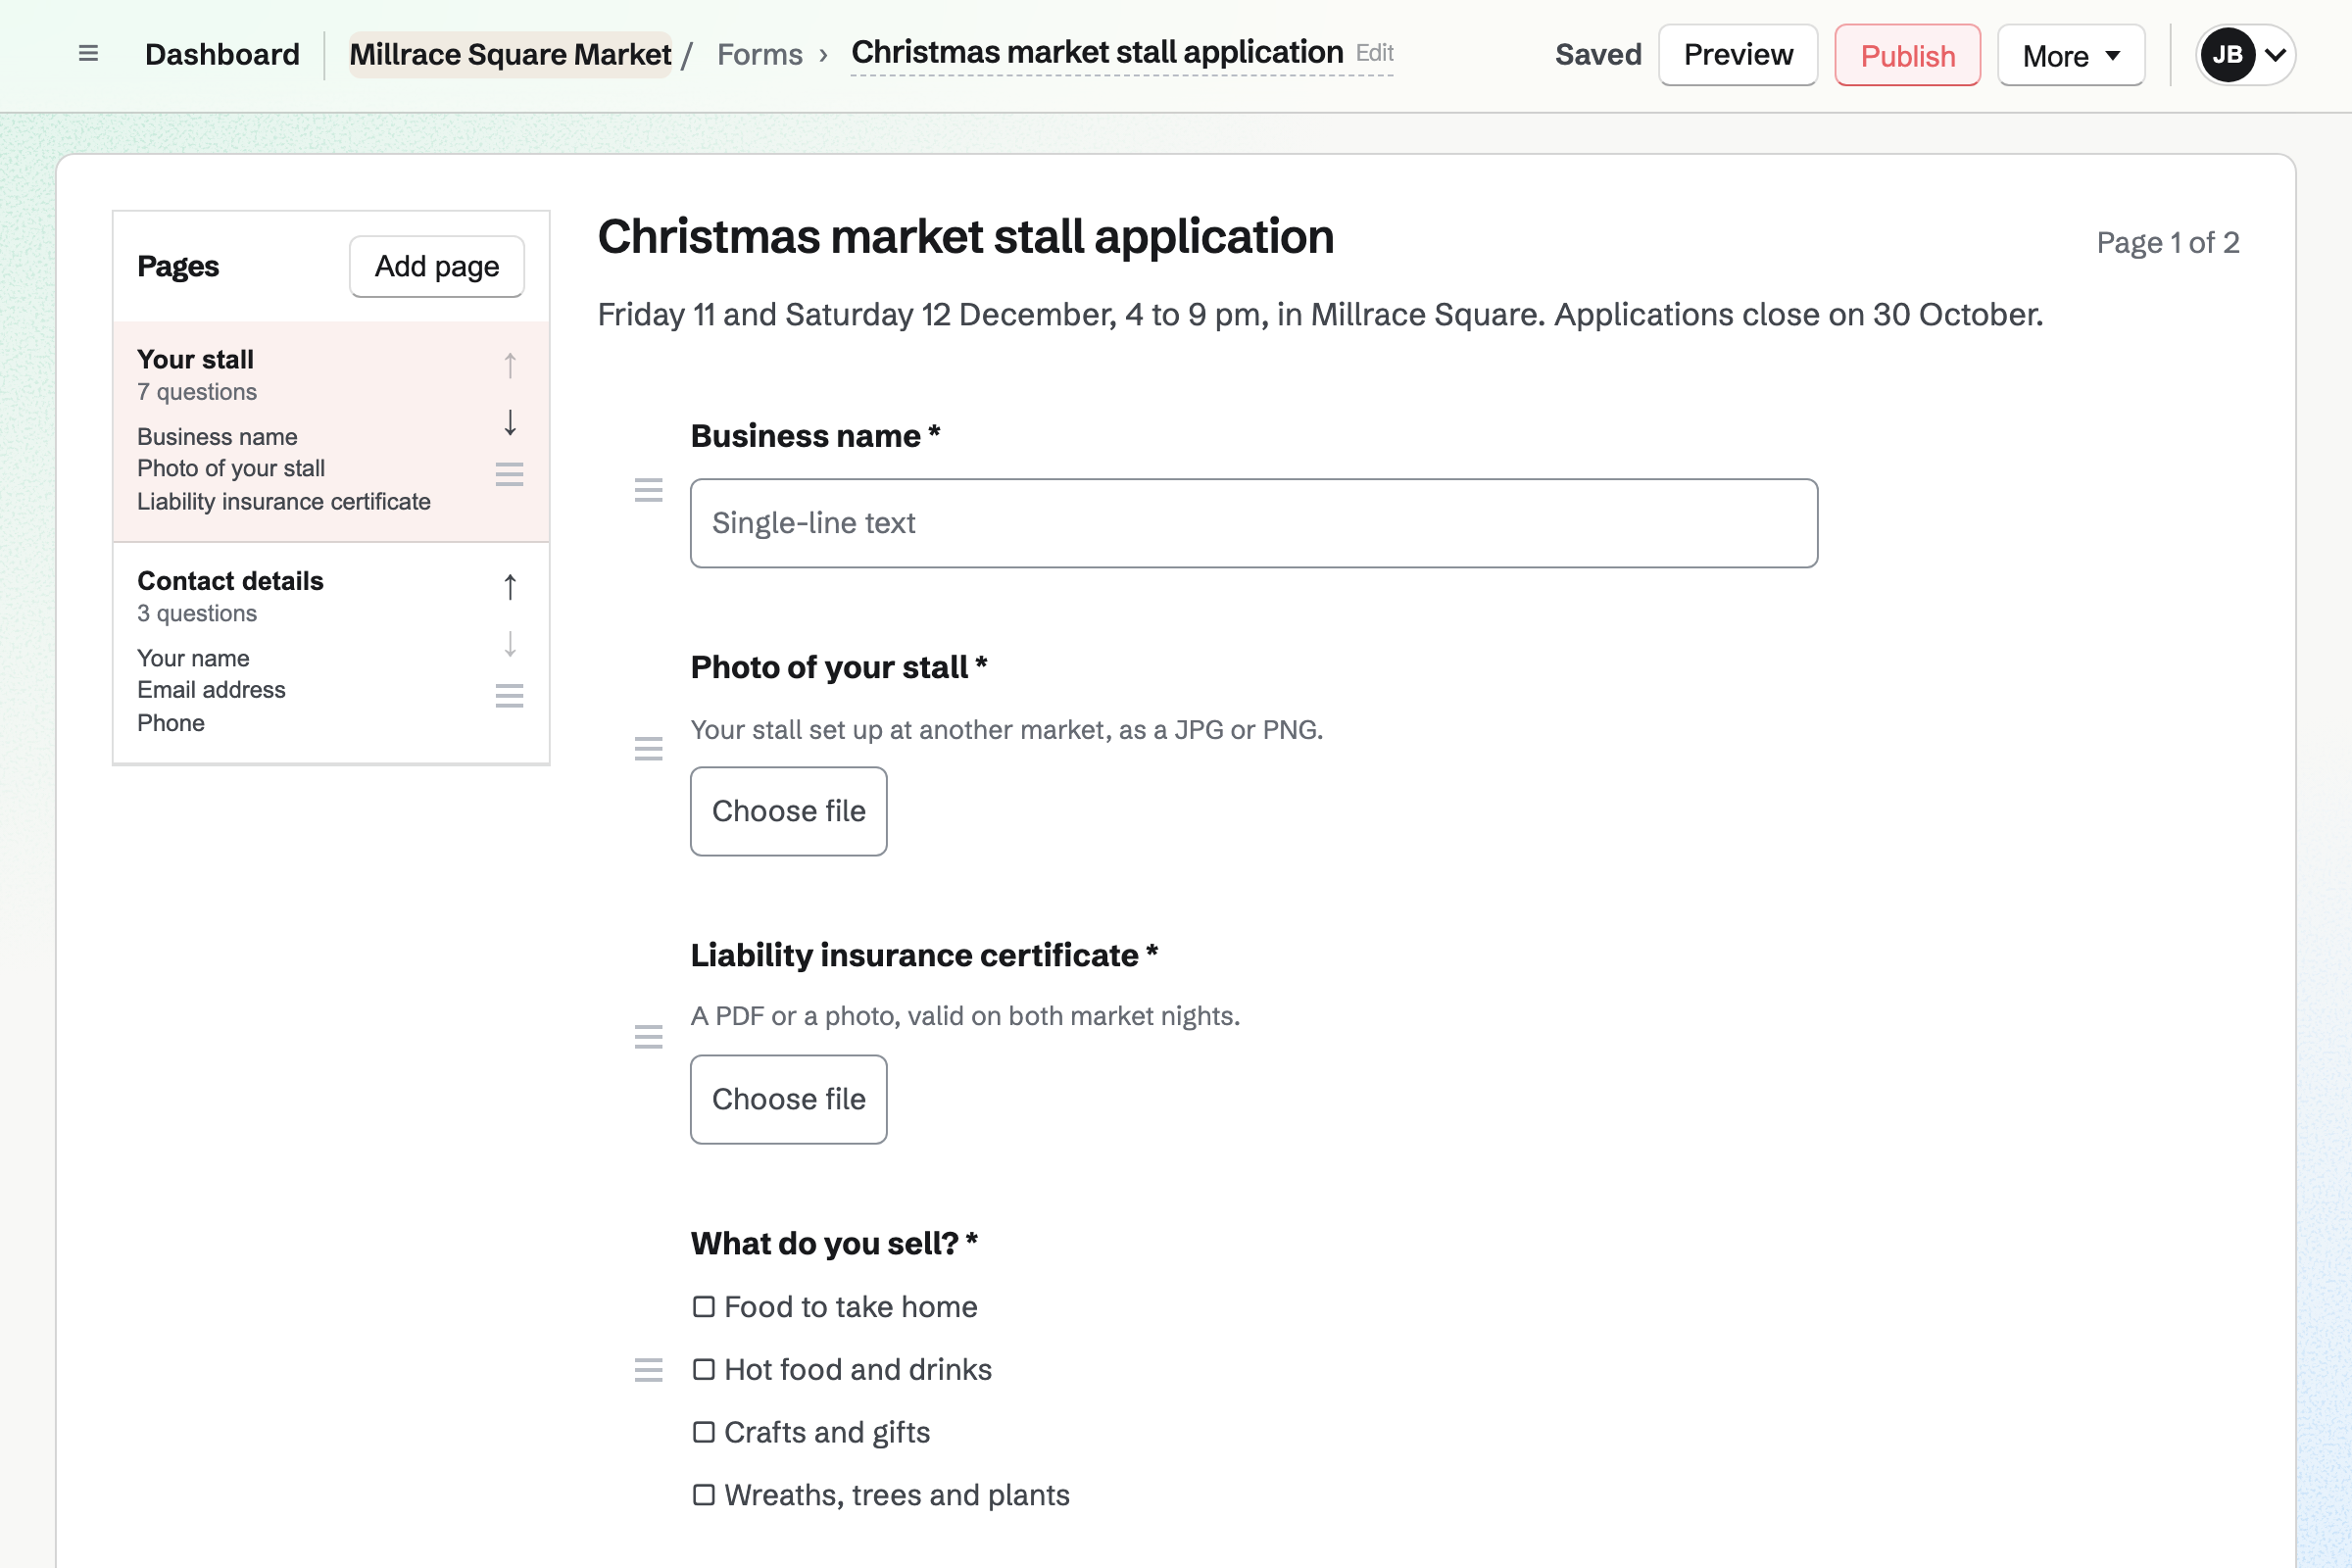Move Contact details page up arrow
The image size is (2352, 1568).
(510, 587)
